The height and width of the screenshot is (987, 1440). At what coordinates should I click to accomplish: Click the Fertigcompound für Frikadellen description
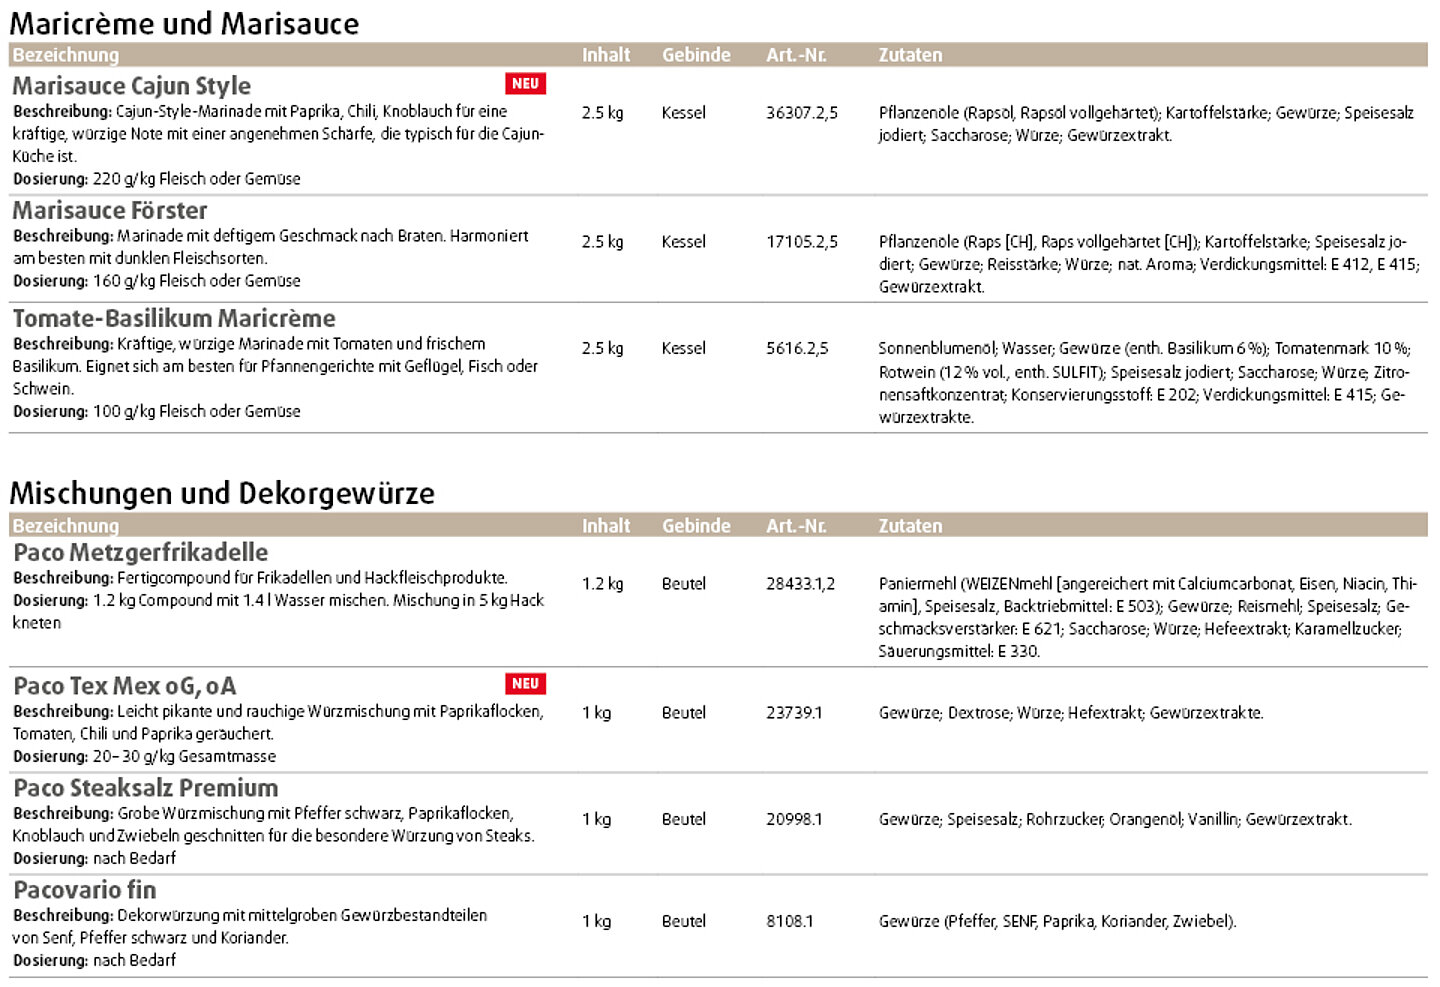coord(260,578)
